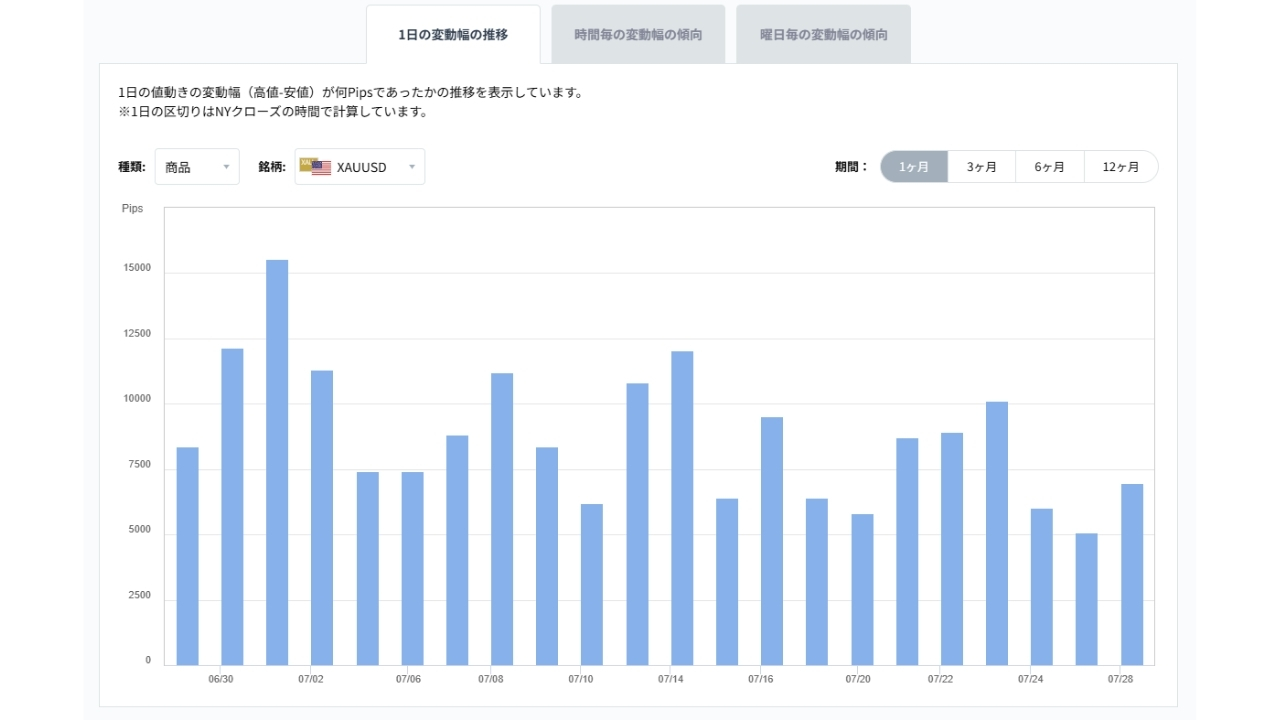Click the bar above the 06/30 label
Image resolution: width=1280 pixels, height=720 pixels.
[232, 507]
